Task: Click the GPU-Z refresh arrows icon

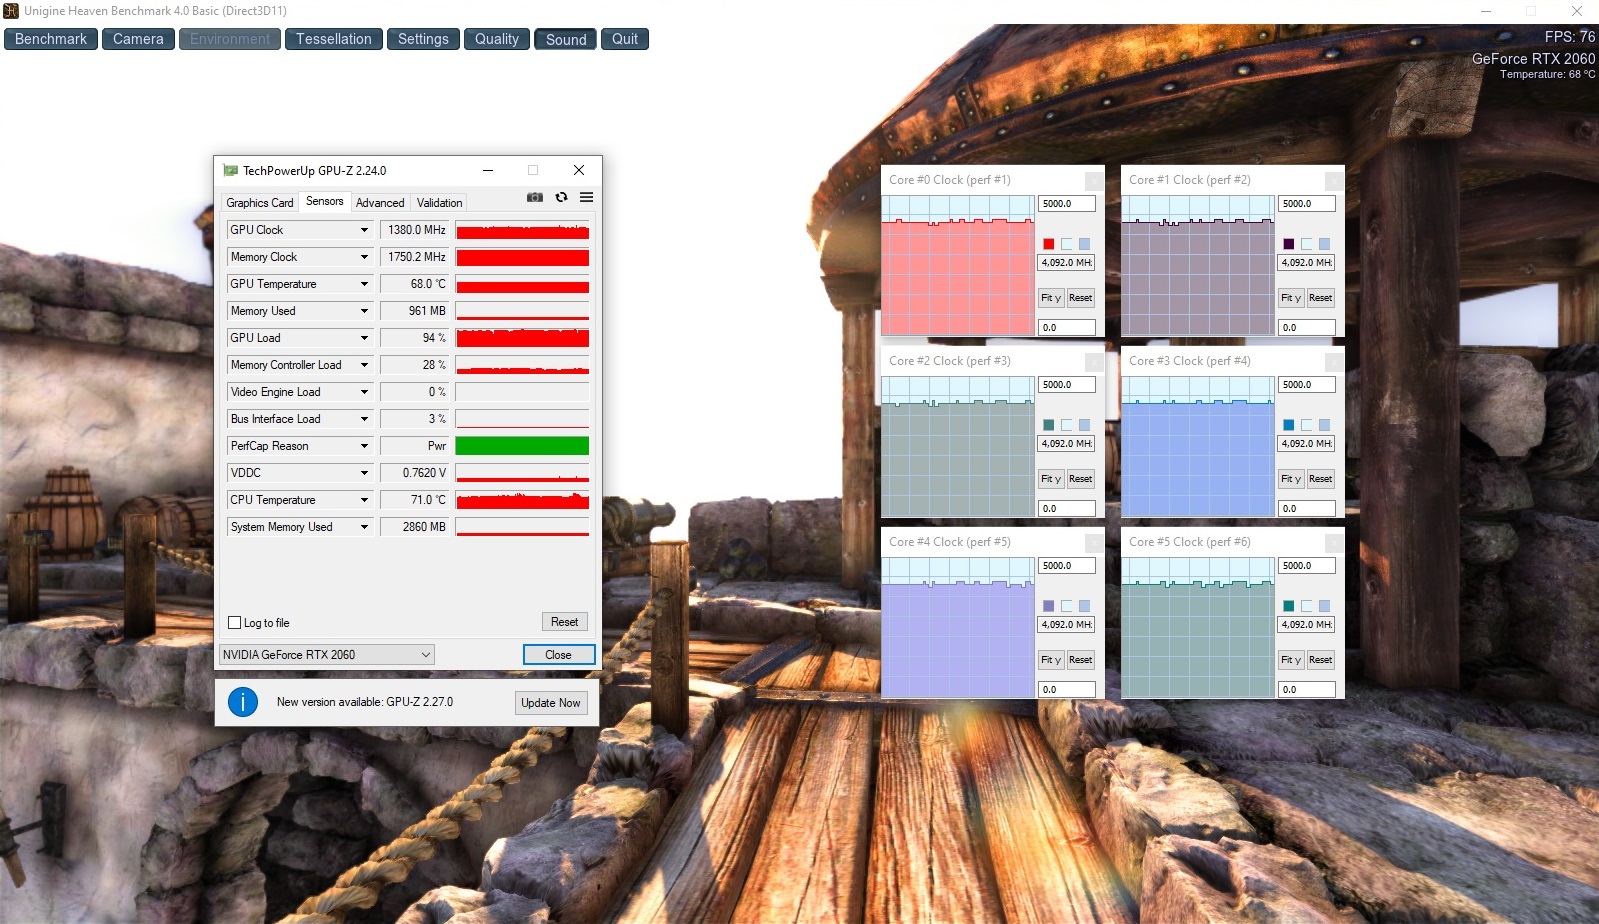Action: (x=561, y=197)
